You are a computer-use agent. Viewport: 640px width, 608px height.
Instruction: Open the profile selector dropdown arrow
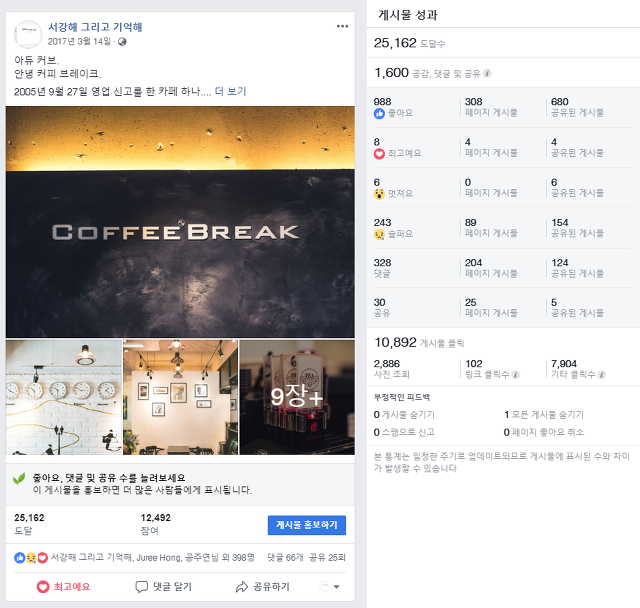click(x=336, y=587)
